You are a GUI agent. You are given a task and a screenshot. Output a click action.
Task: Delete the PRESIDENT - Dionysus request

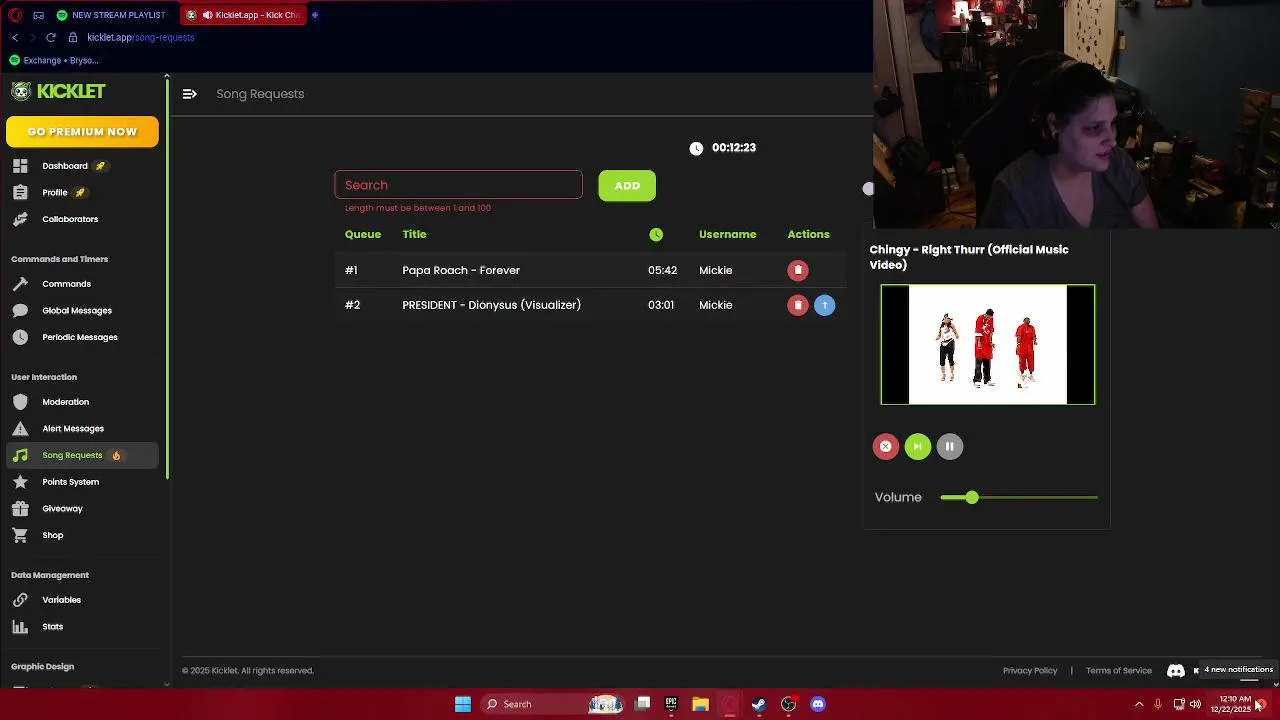point(798,305)
